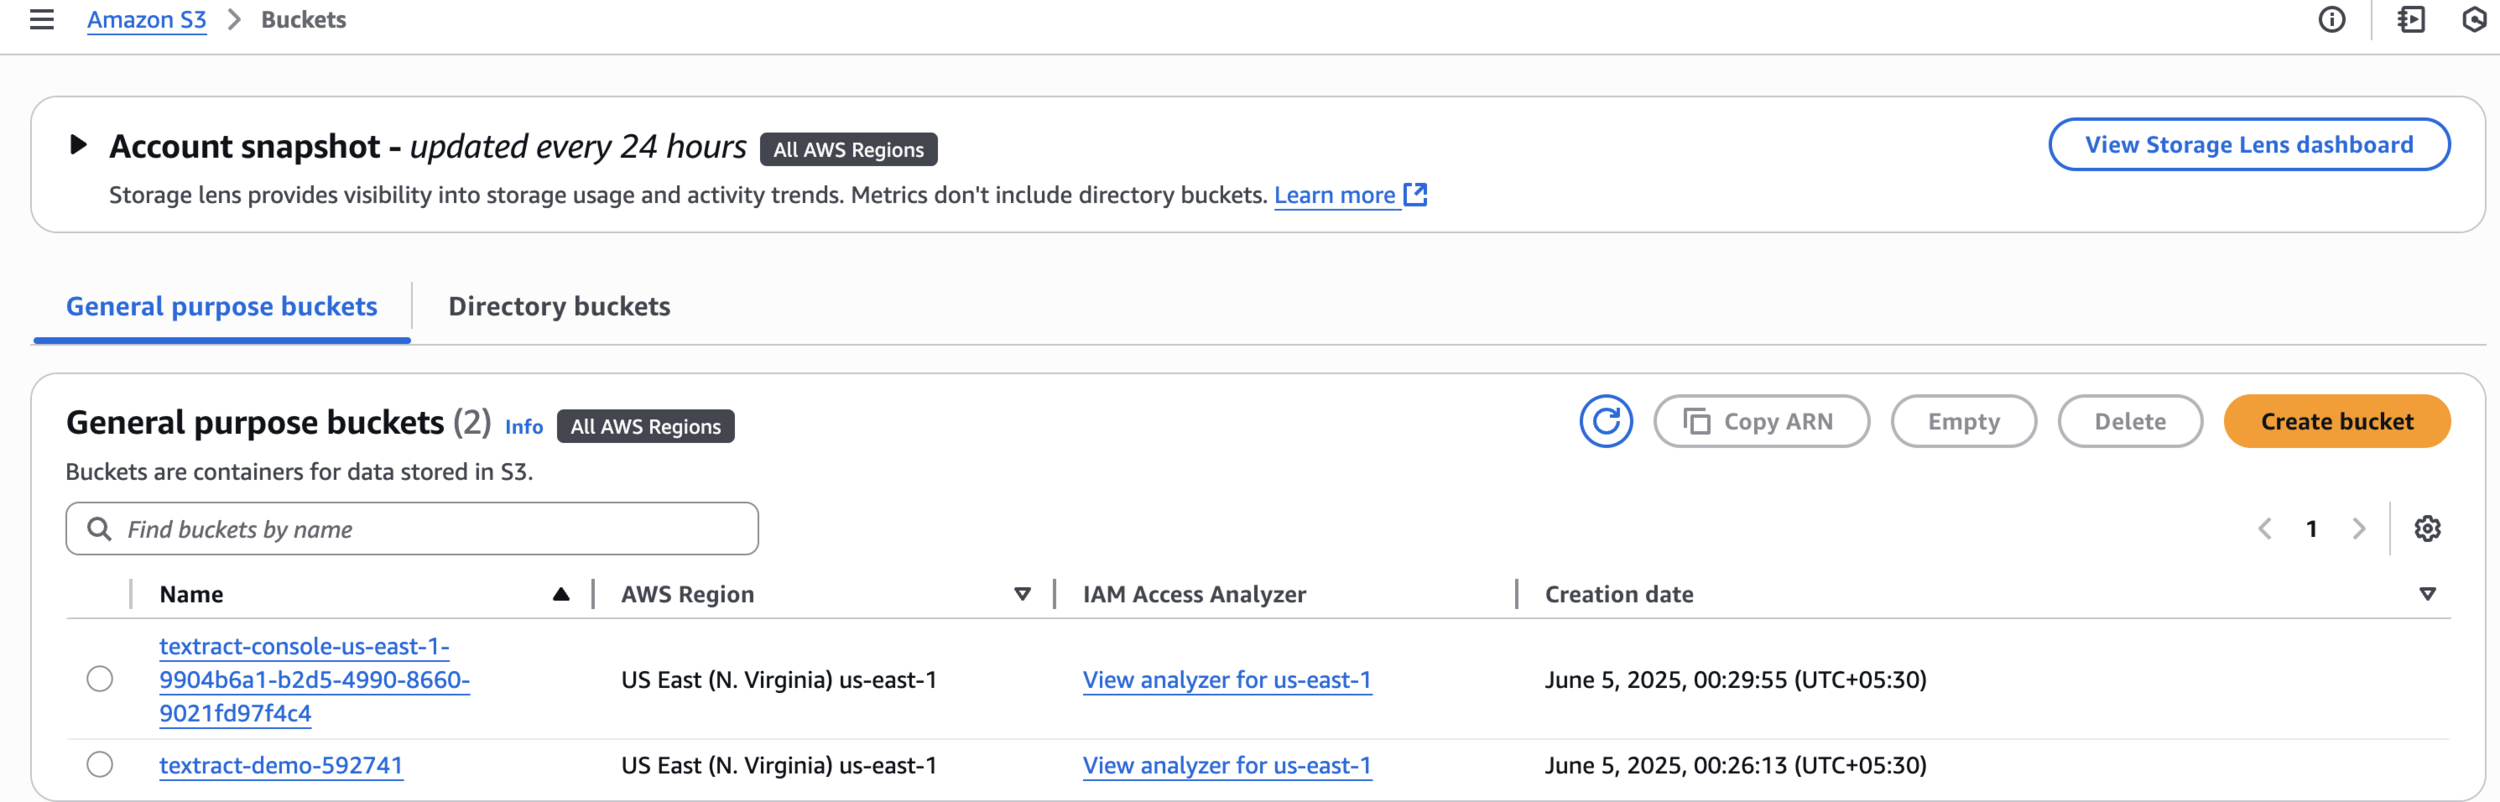Switch to General purpose buckets tab

coord(222,306)
